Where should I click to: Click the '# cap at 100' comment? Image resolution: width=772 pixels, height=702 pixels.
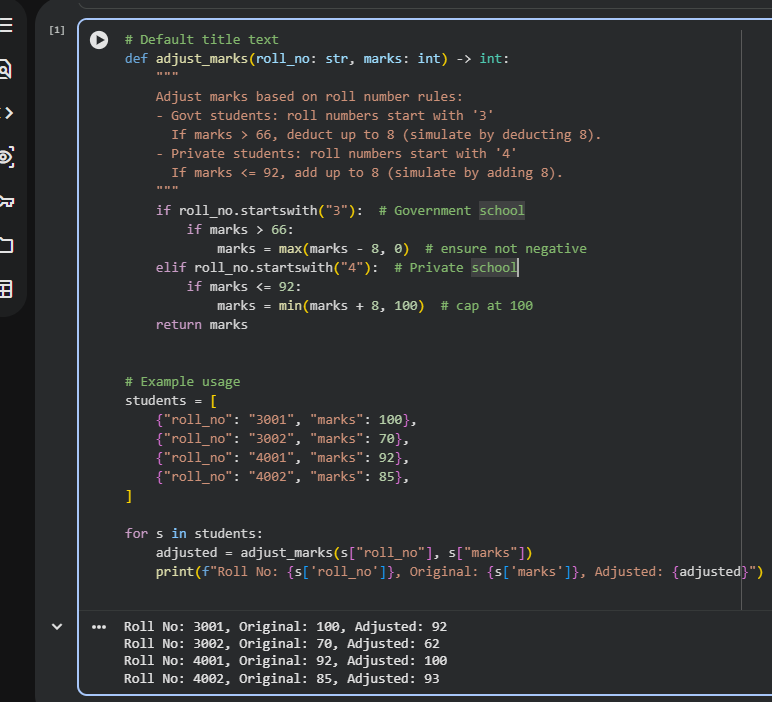click(486, 306)
